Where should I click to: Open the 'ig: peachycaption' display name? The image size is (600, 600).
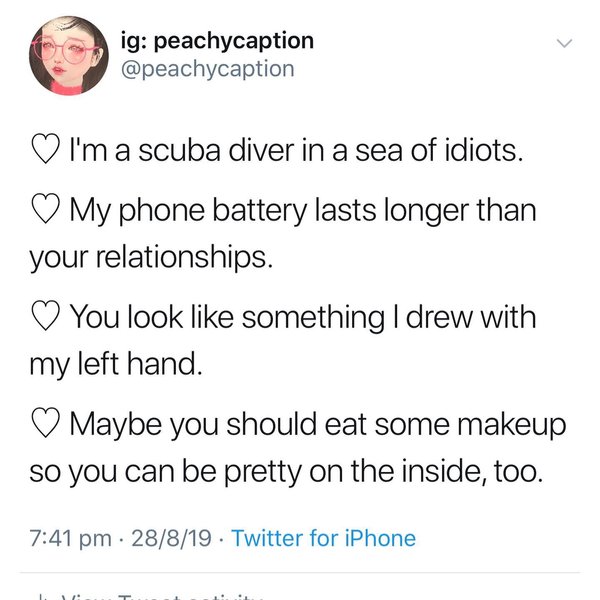tap(216, 40)
